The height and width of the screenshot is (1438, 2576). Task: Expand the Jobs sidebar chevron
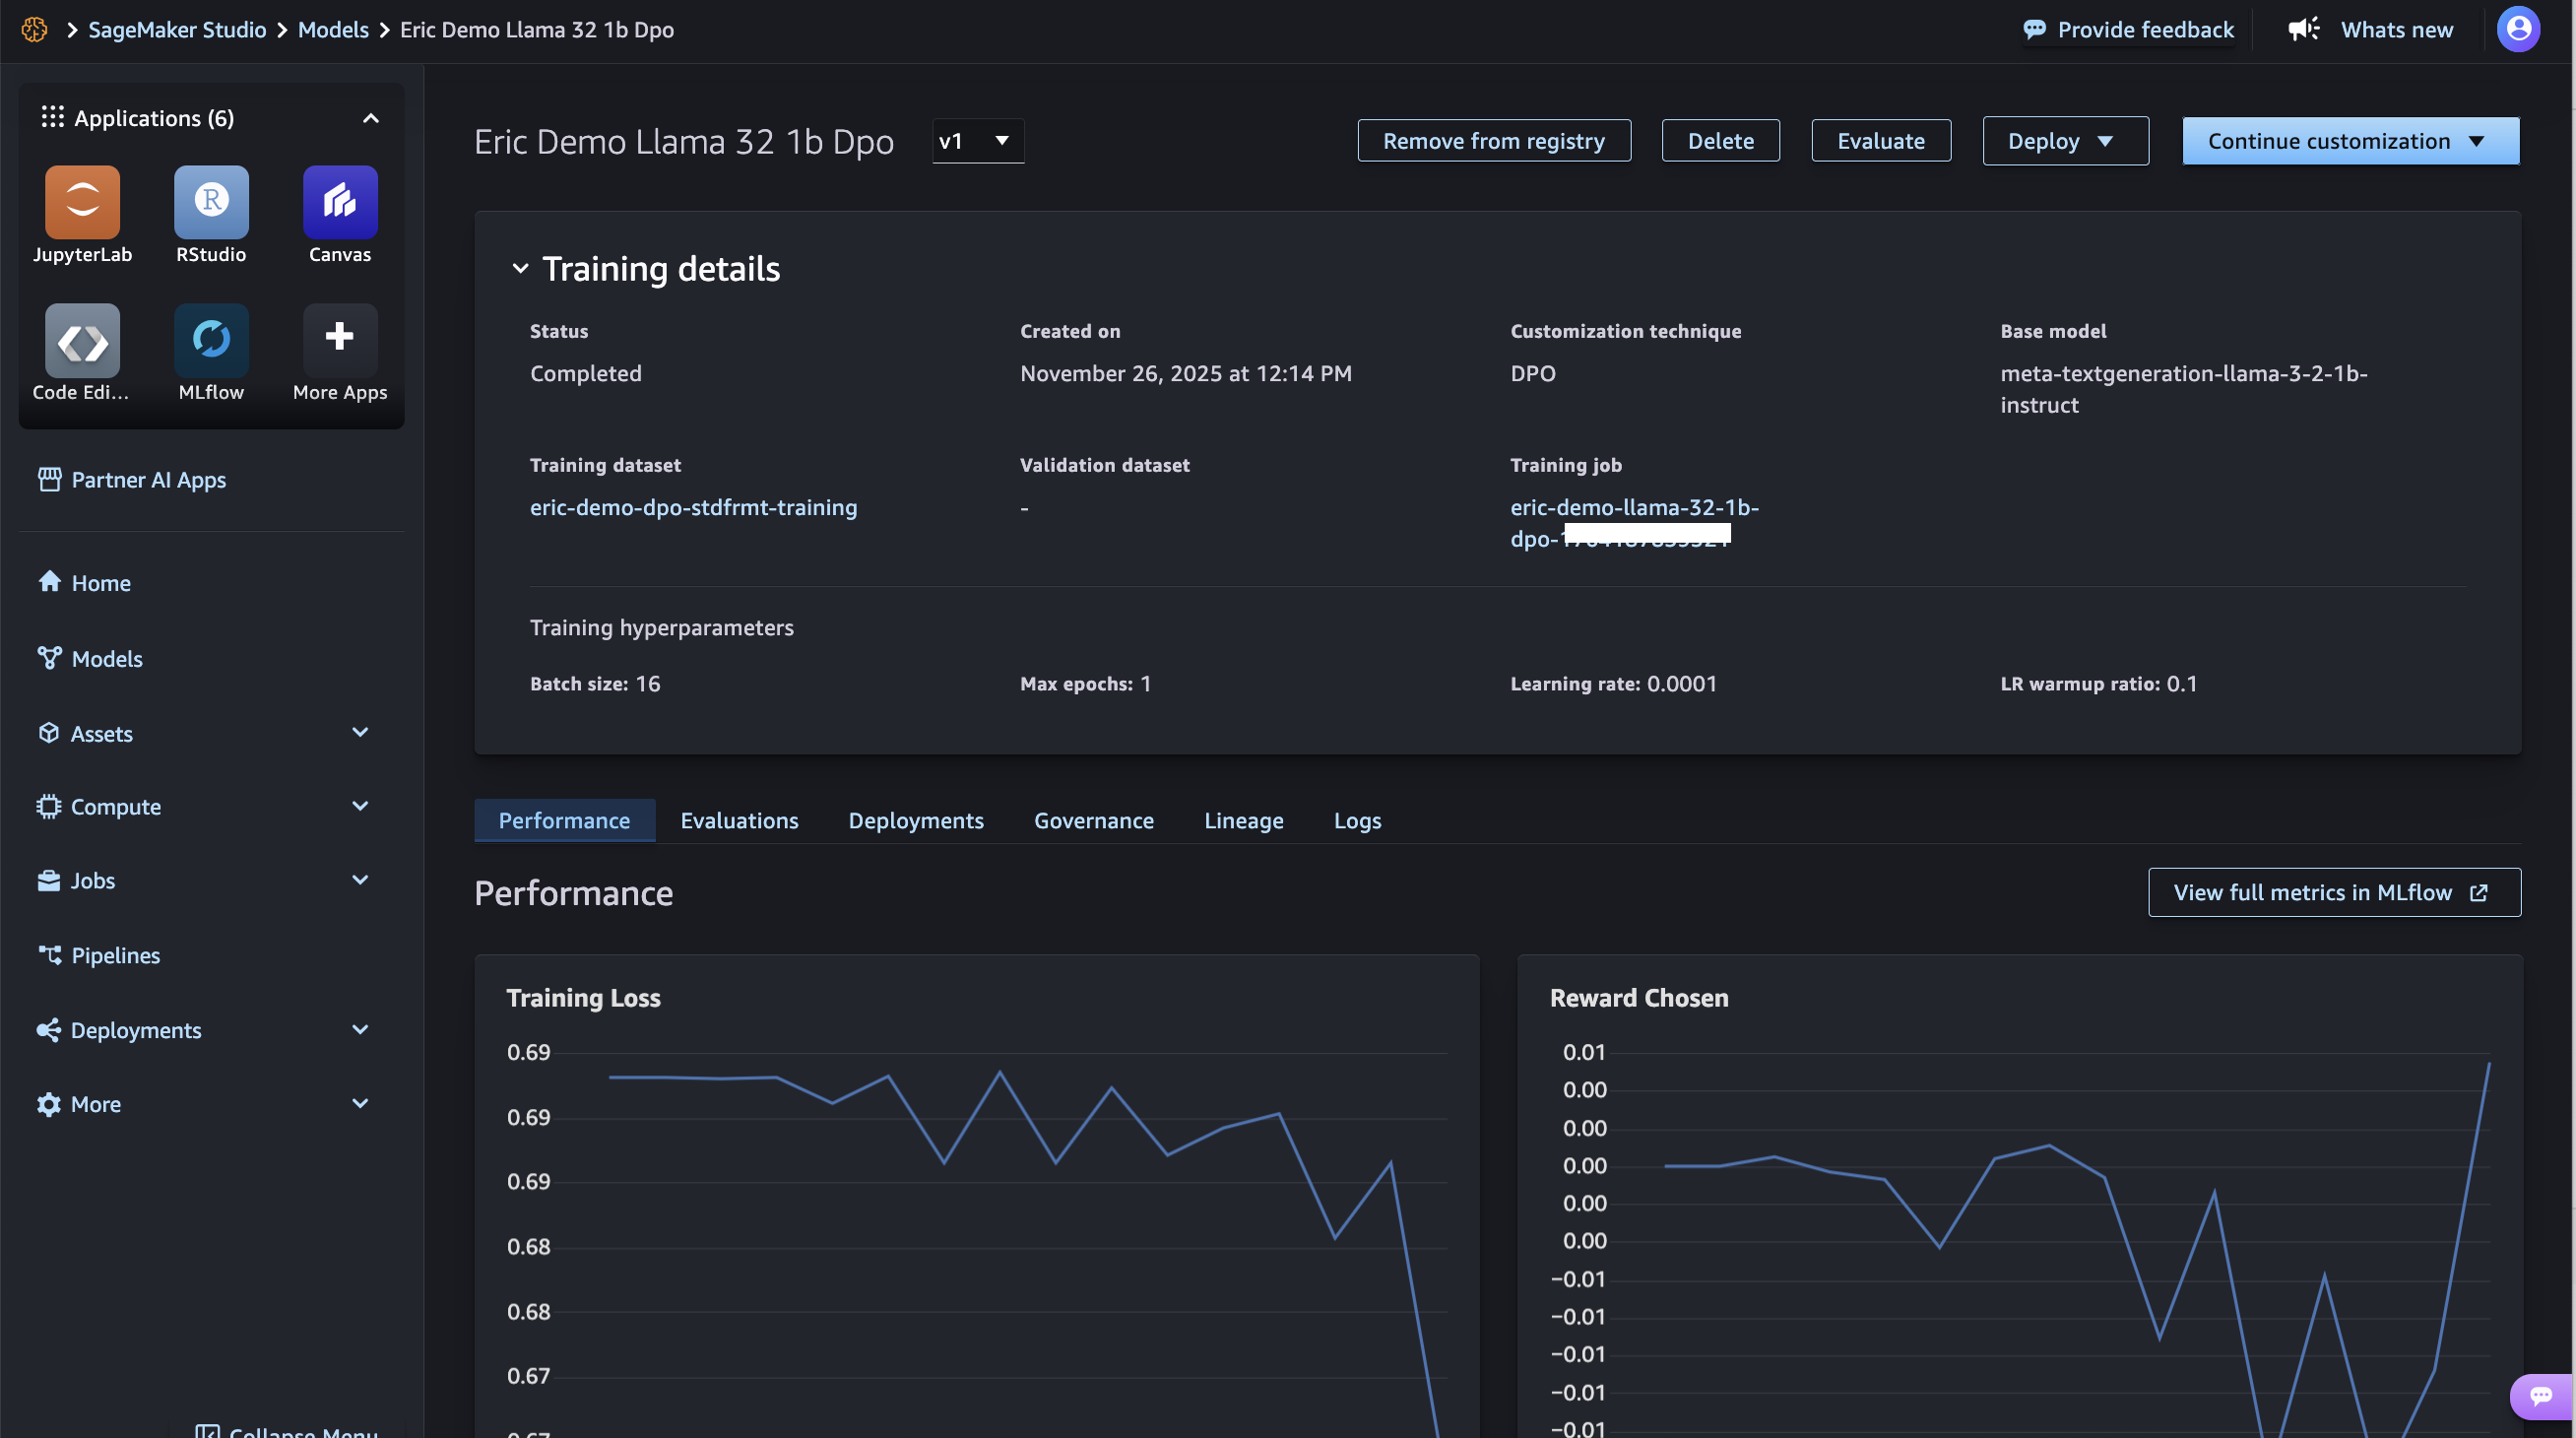coord(360,880)
